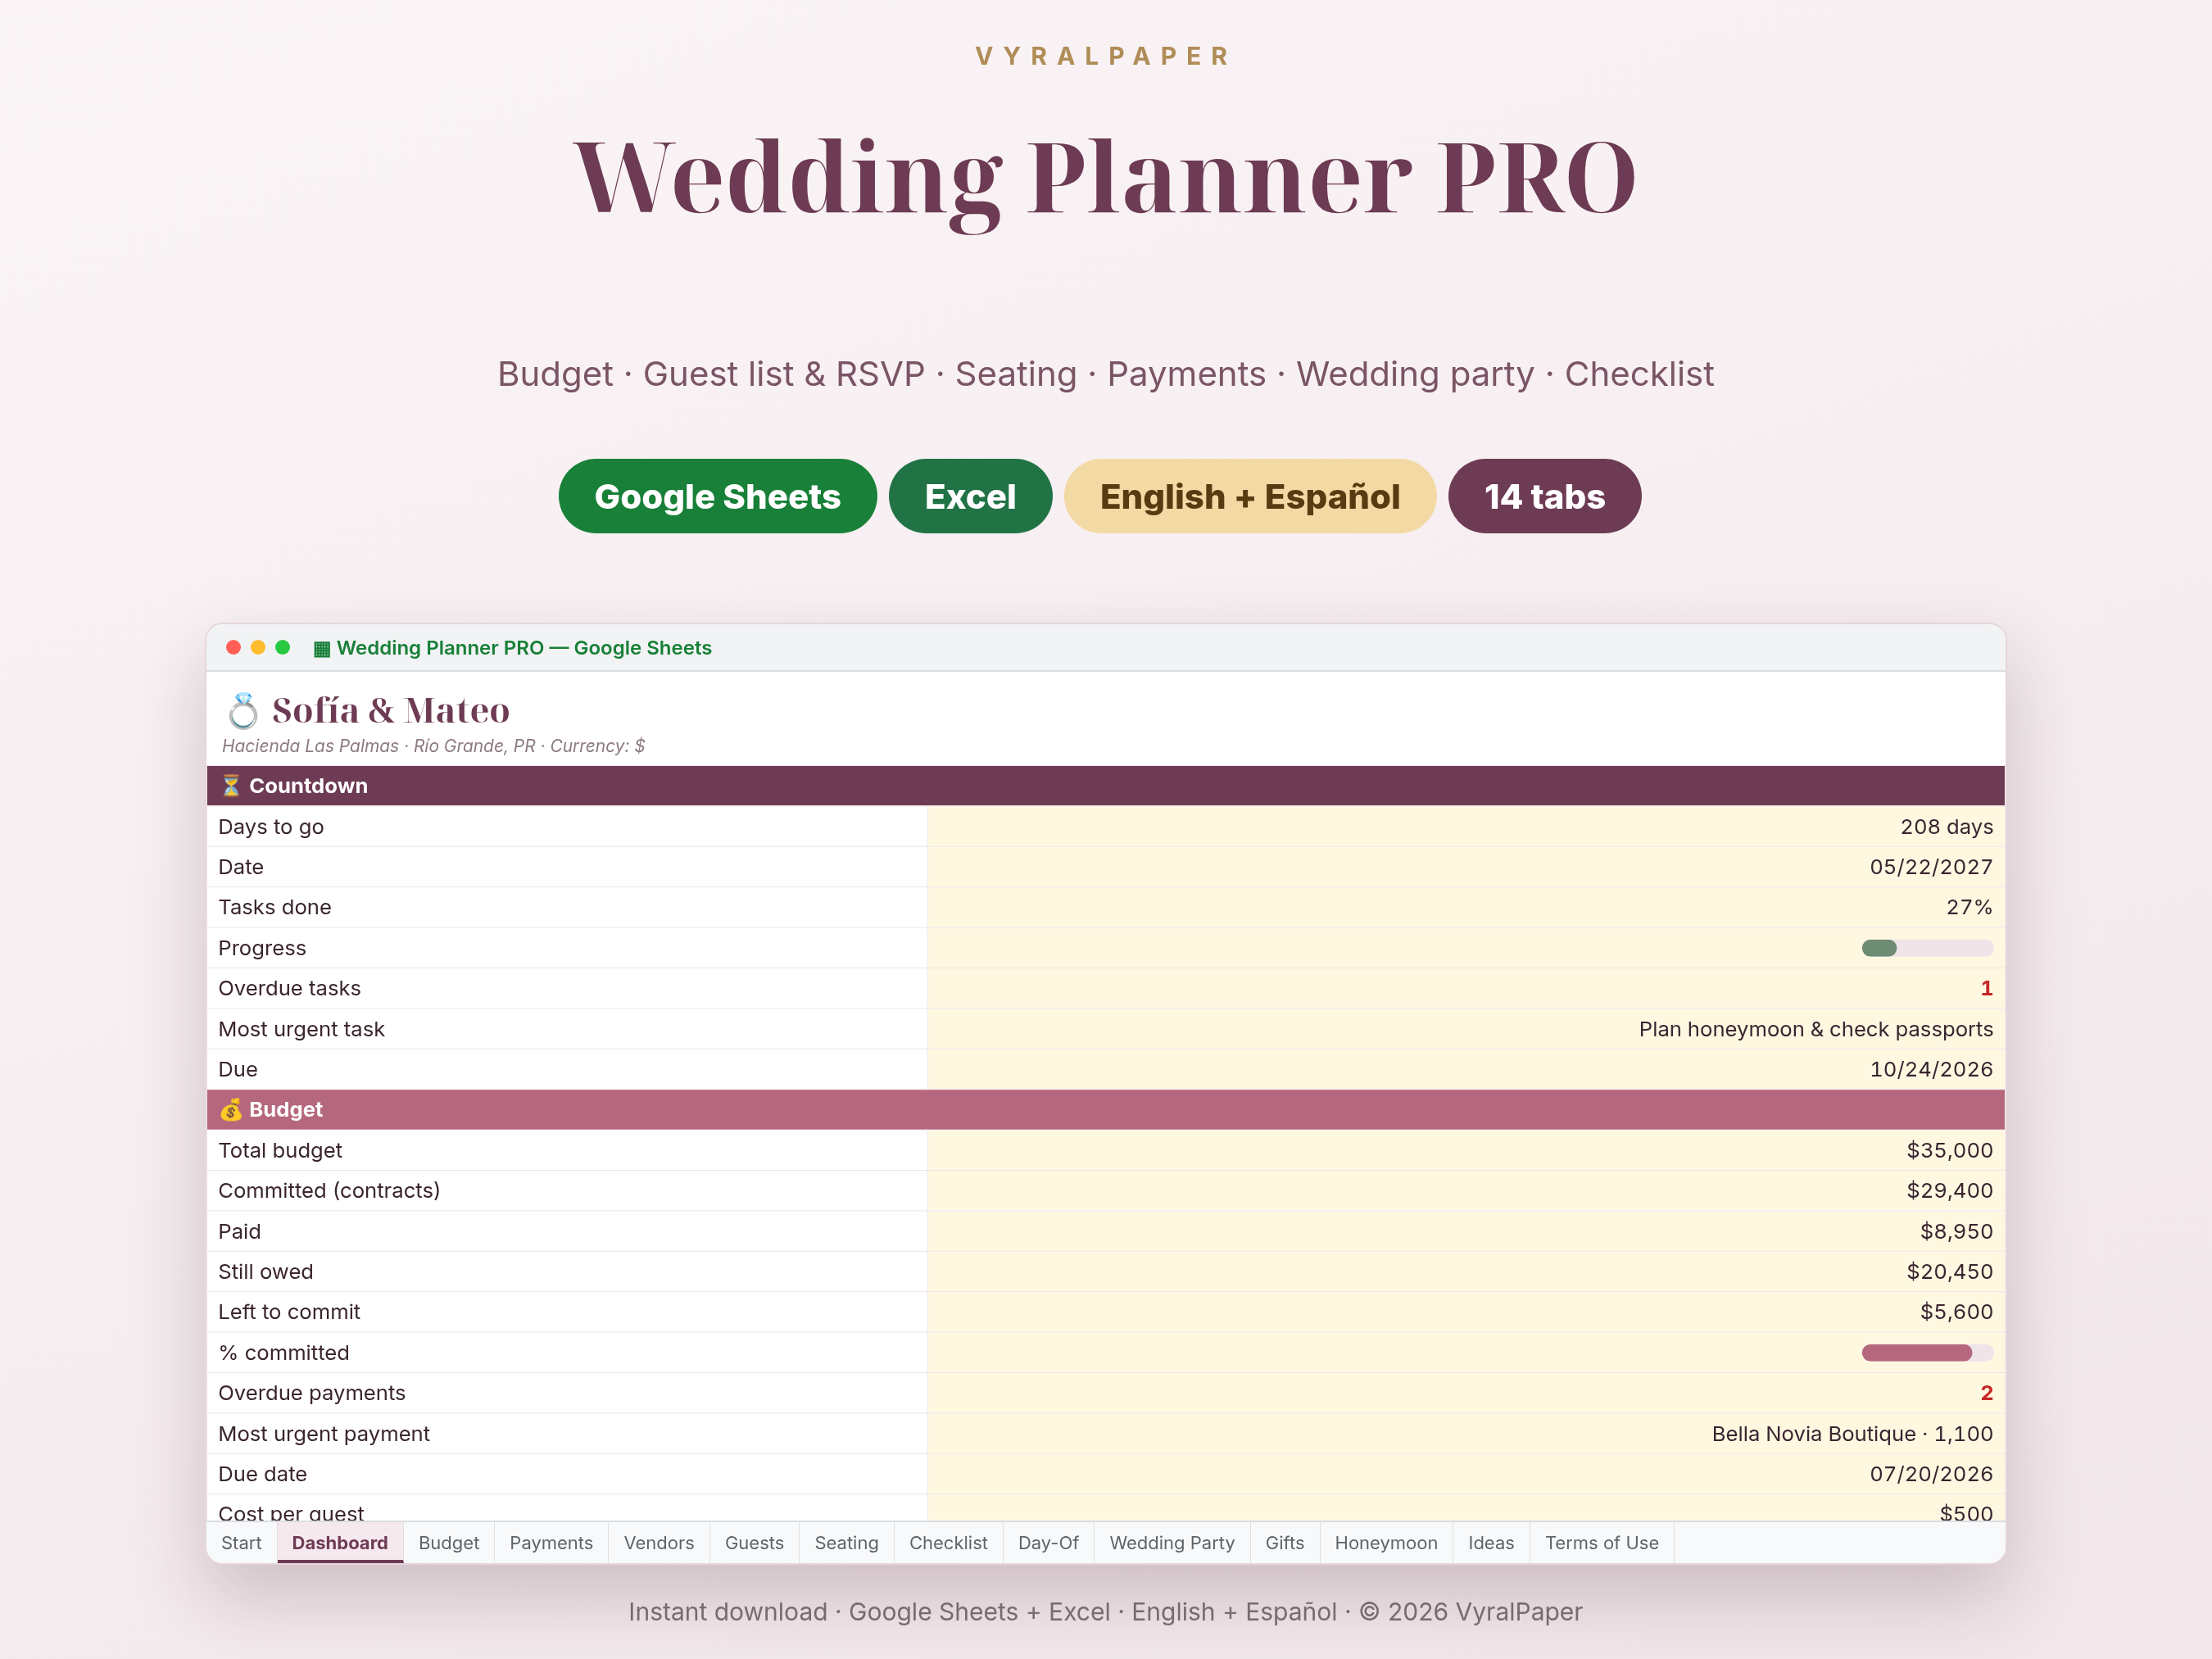Click the red close window dot
The height and width of the screenshot is (1659, 2212).
233,648
